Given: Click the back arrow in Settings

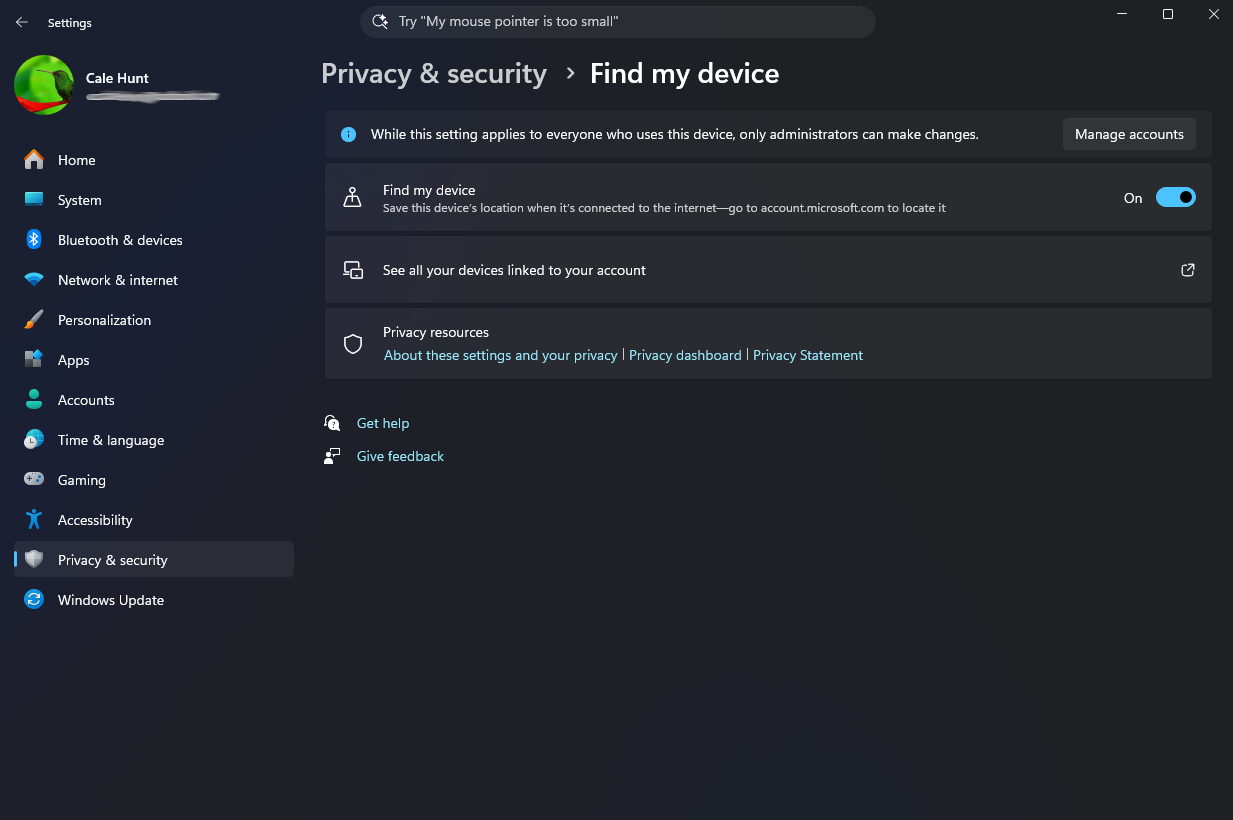Looking at the screenshot, I should tap(22, 22).
